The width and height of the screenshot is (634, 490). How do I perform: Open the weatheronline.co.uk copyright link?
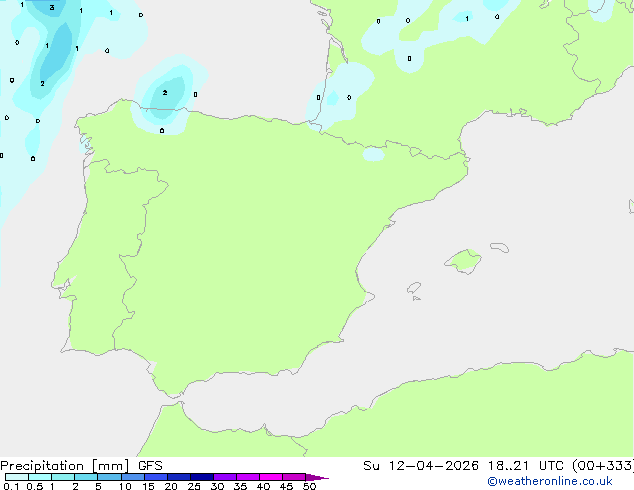(550, 481)
